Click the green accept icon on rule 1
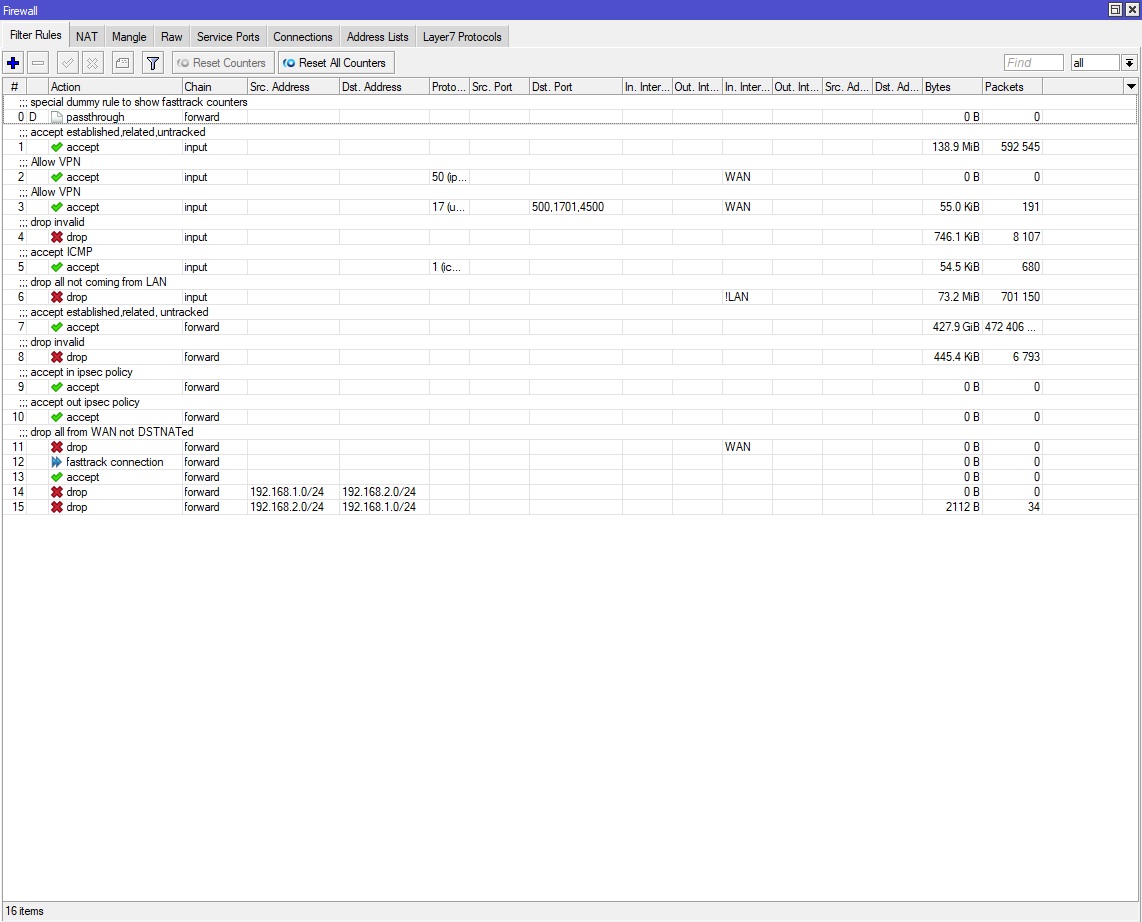Image resolution: width=1142 pixels, height=922 pixels. (x=57, y=147)
